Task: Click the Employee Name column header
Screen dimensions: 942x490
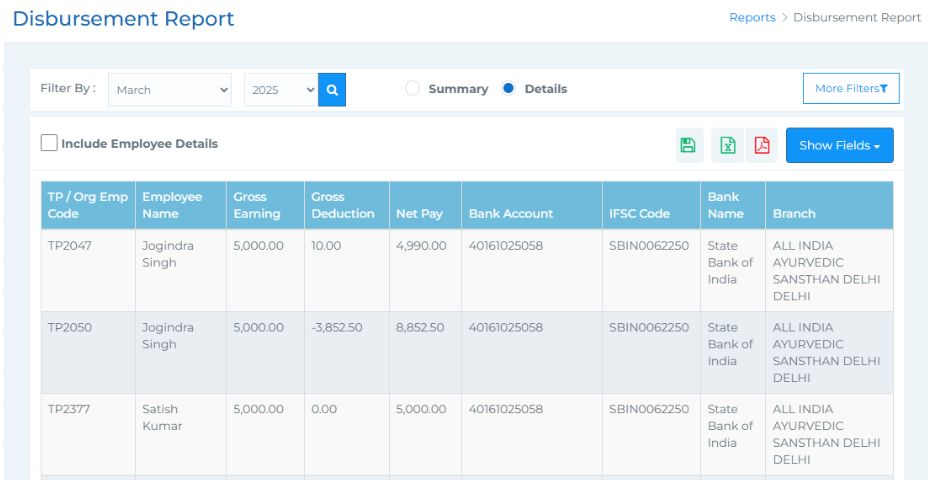Action: [x=172, y=205]
